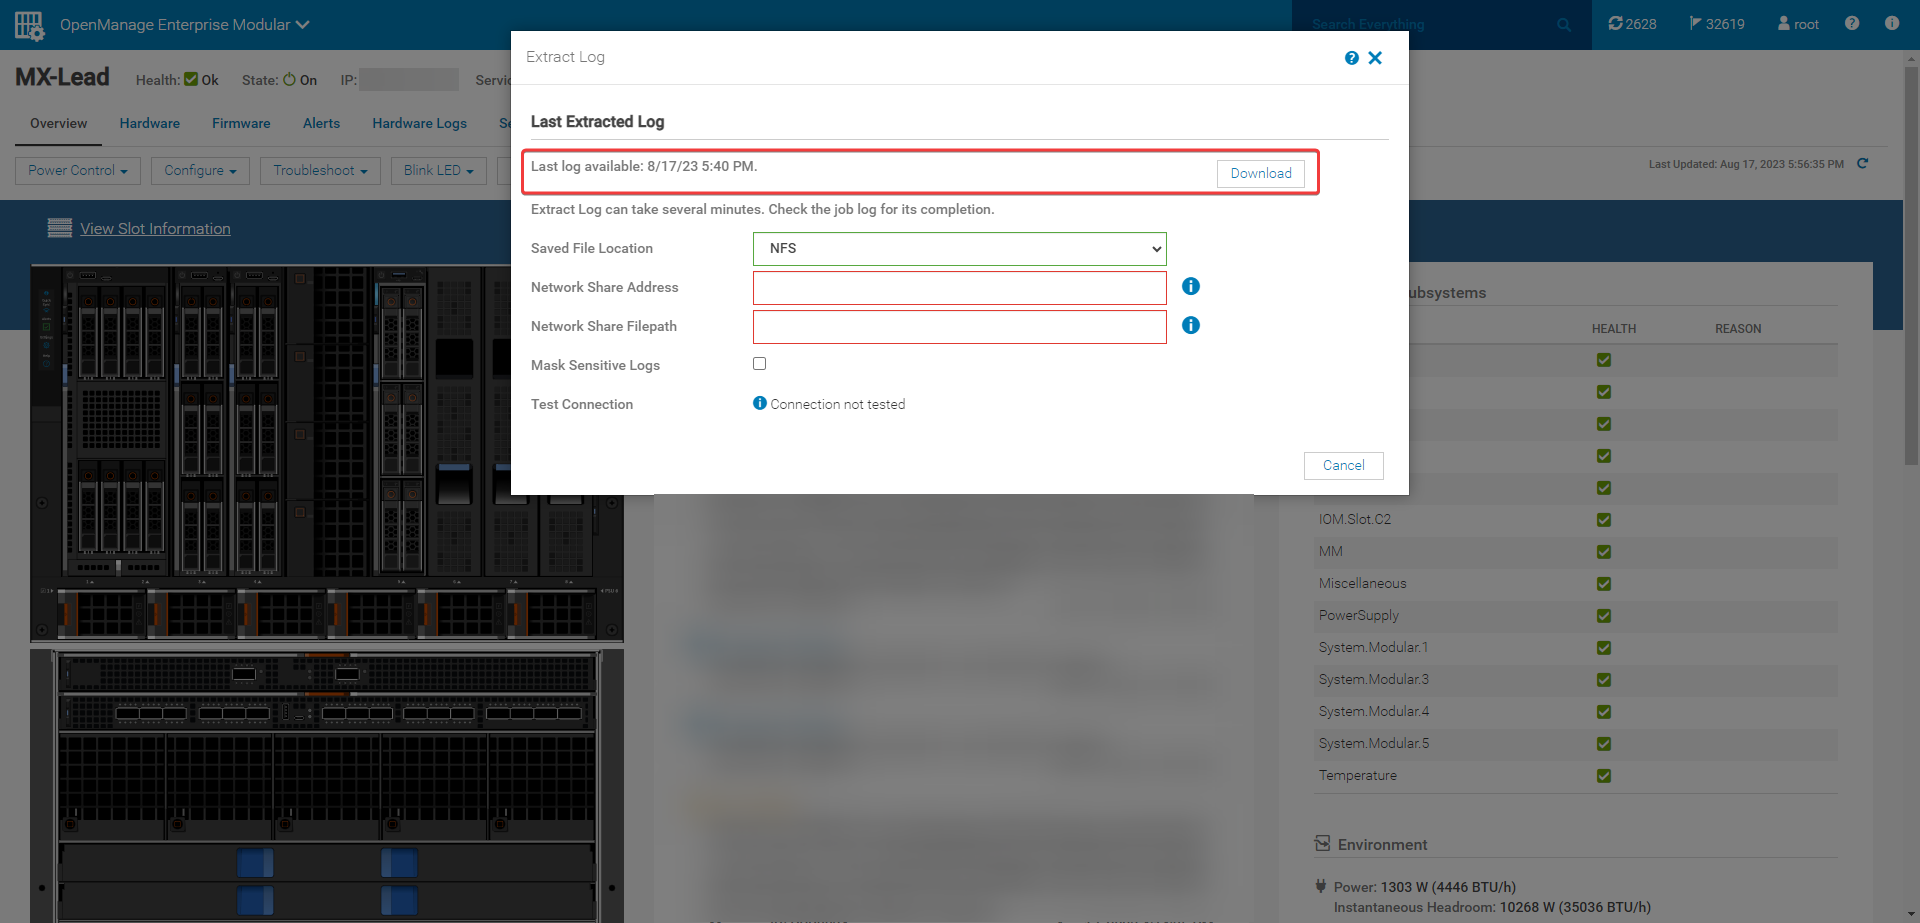Open the Power Control dropdown
The height and width of the screenshot is (923, 1920).
[x=78, y=171]
